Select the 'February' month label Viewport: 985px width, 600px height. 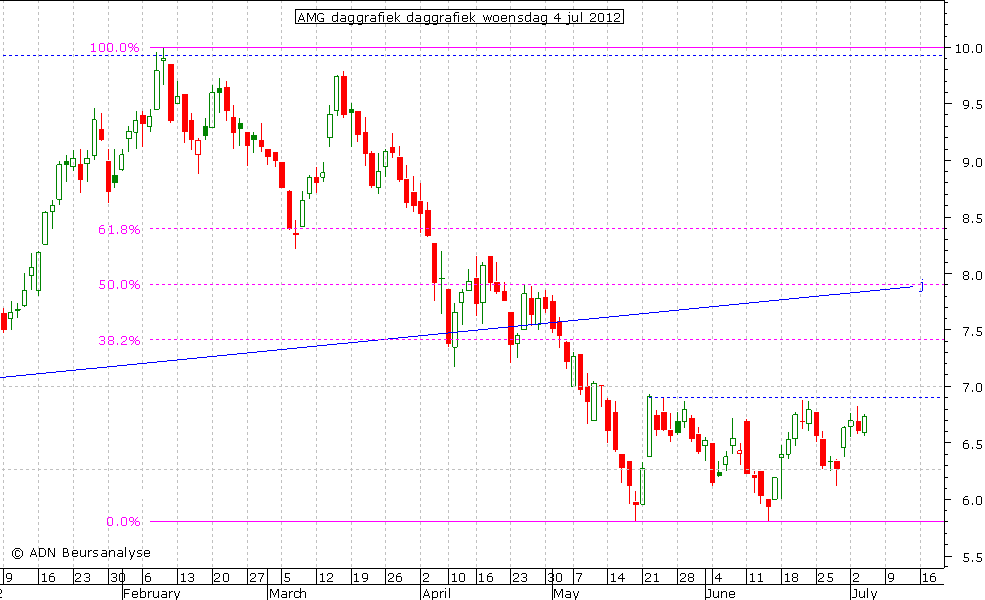[x=151, y=593]
